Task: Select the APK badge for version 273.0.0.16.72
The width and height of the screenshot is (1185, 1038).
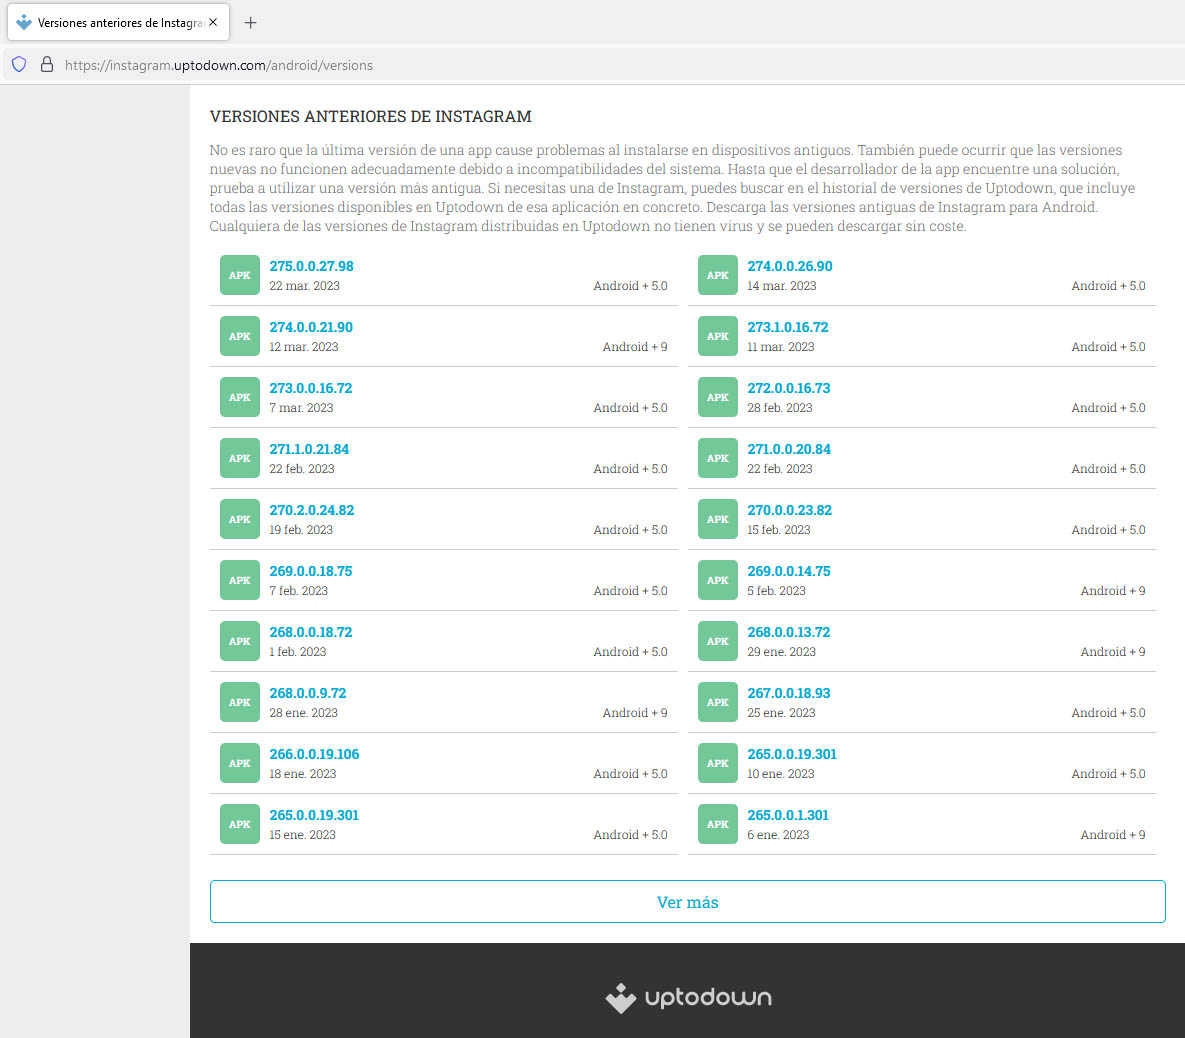Action: (239, 398)
